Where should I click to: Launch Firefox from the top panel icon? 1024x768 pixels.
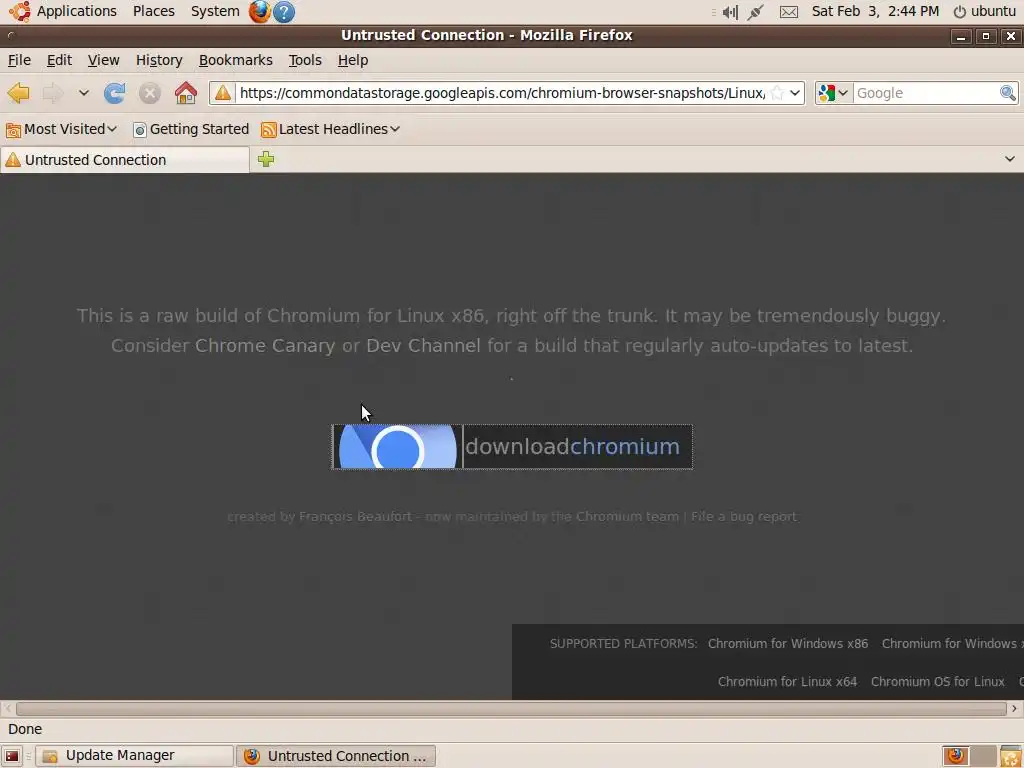[x=259, y=11]
